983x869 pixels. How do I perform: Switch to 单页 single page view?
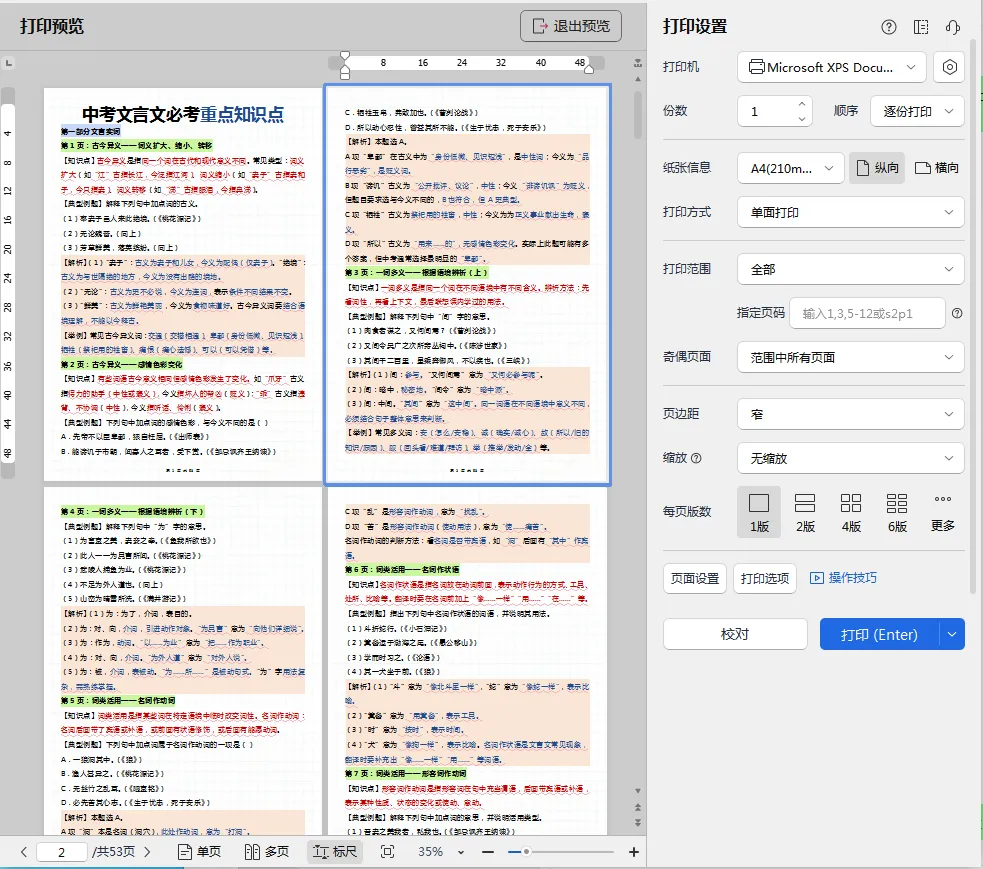coord(199,852)
